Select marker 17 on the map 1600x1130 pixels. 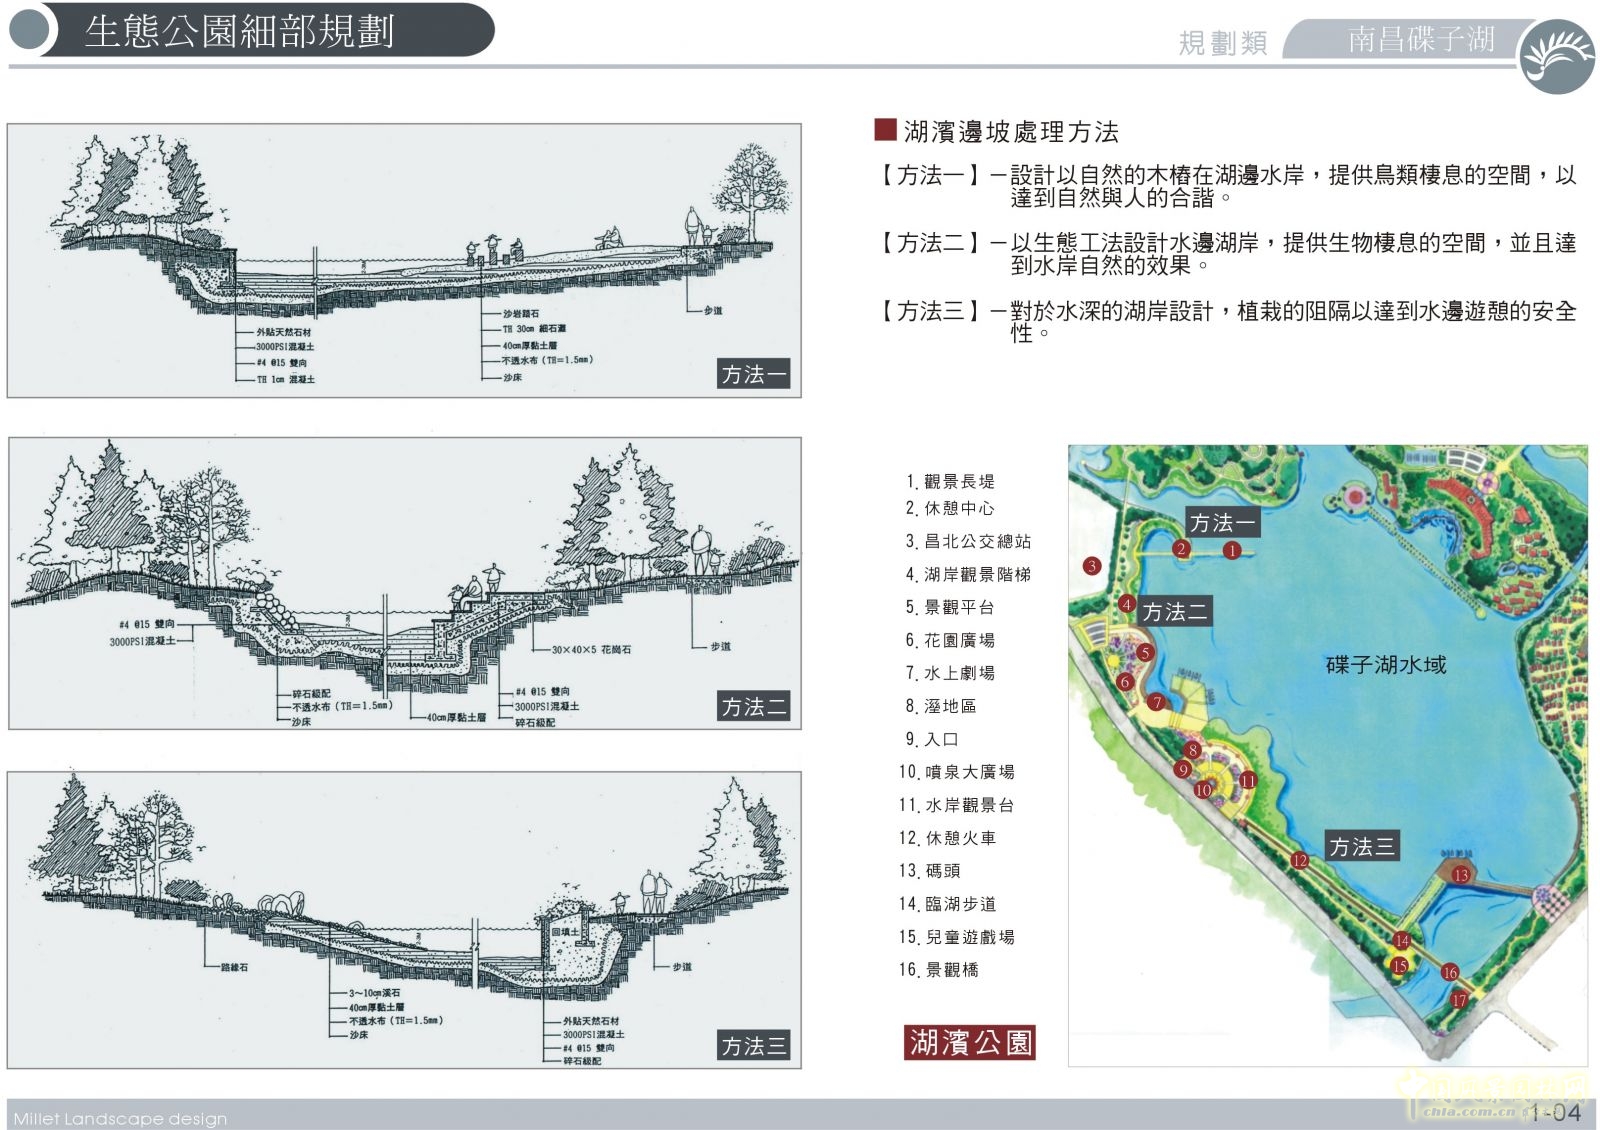pyautogui.click(x=1459, y=1000)
